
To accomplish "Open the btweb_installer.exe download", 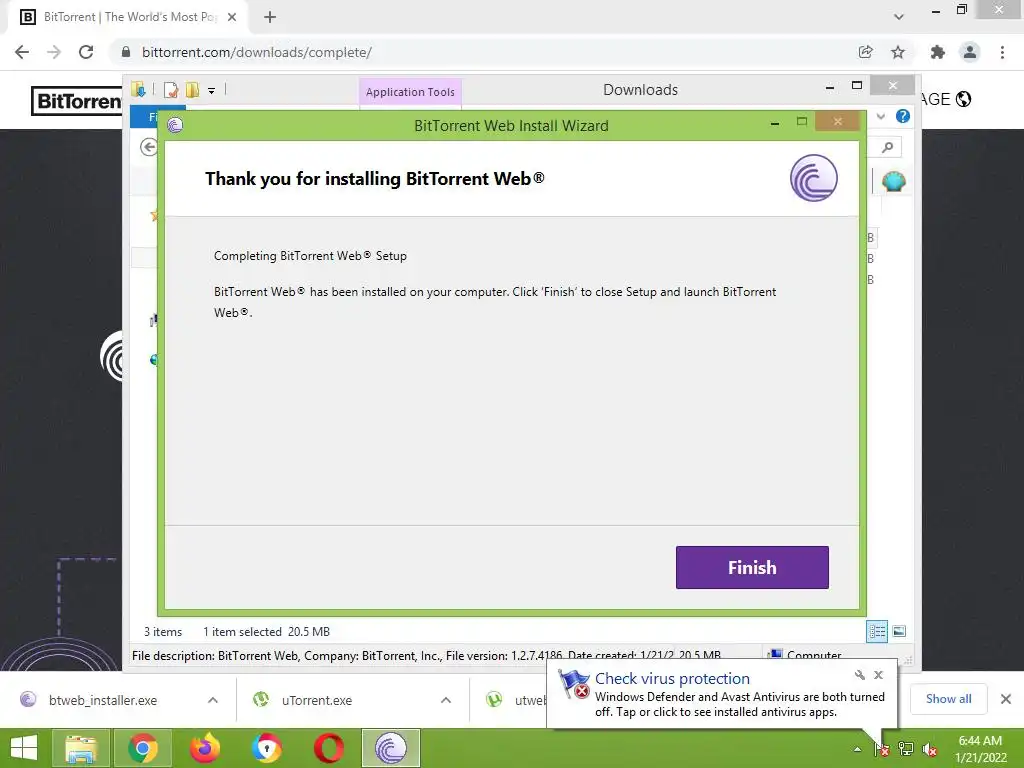I will [x=103, y=700].
